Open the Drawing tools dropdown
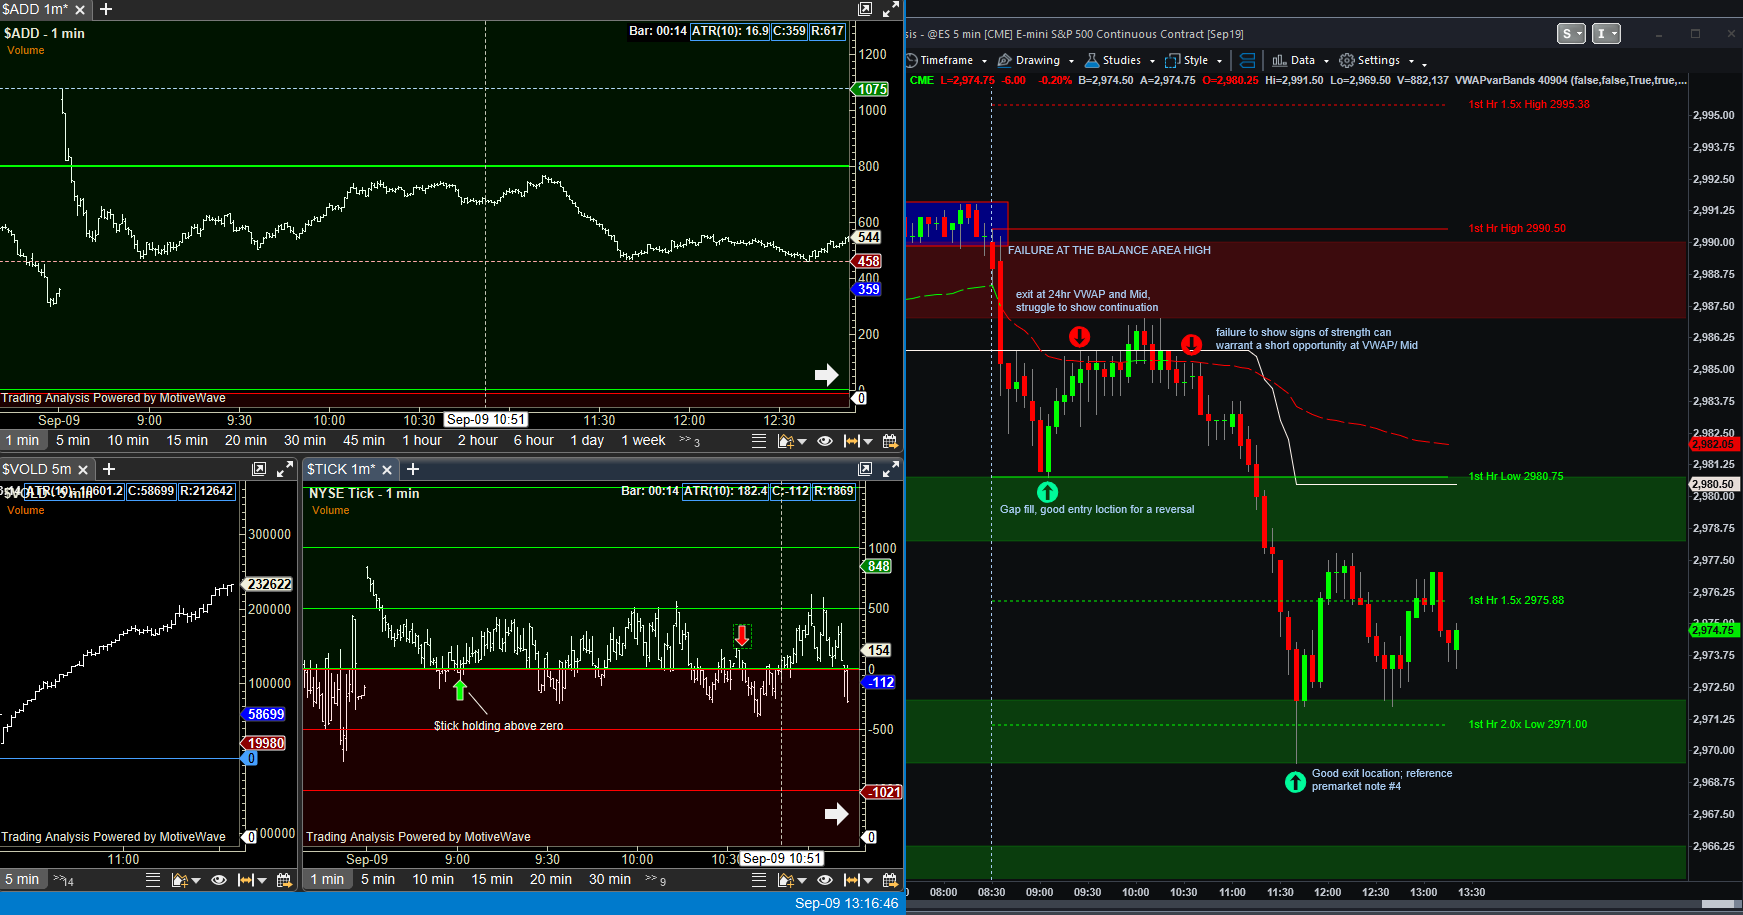The width and height of the screenshot is (1743, 915). (x=1036, y=60)
